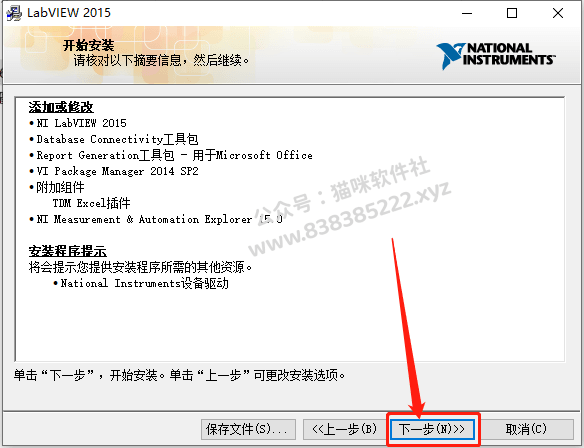Select the TDM Excel插件 sub-item

point(92,203)
